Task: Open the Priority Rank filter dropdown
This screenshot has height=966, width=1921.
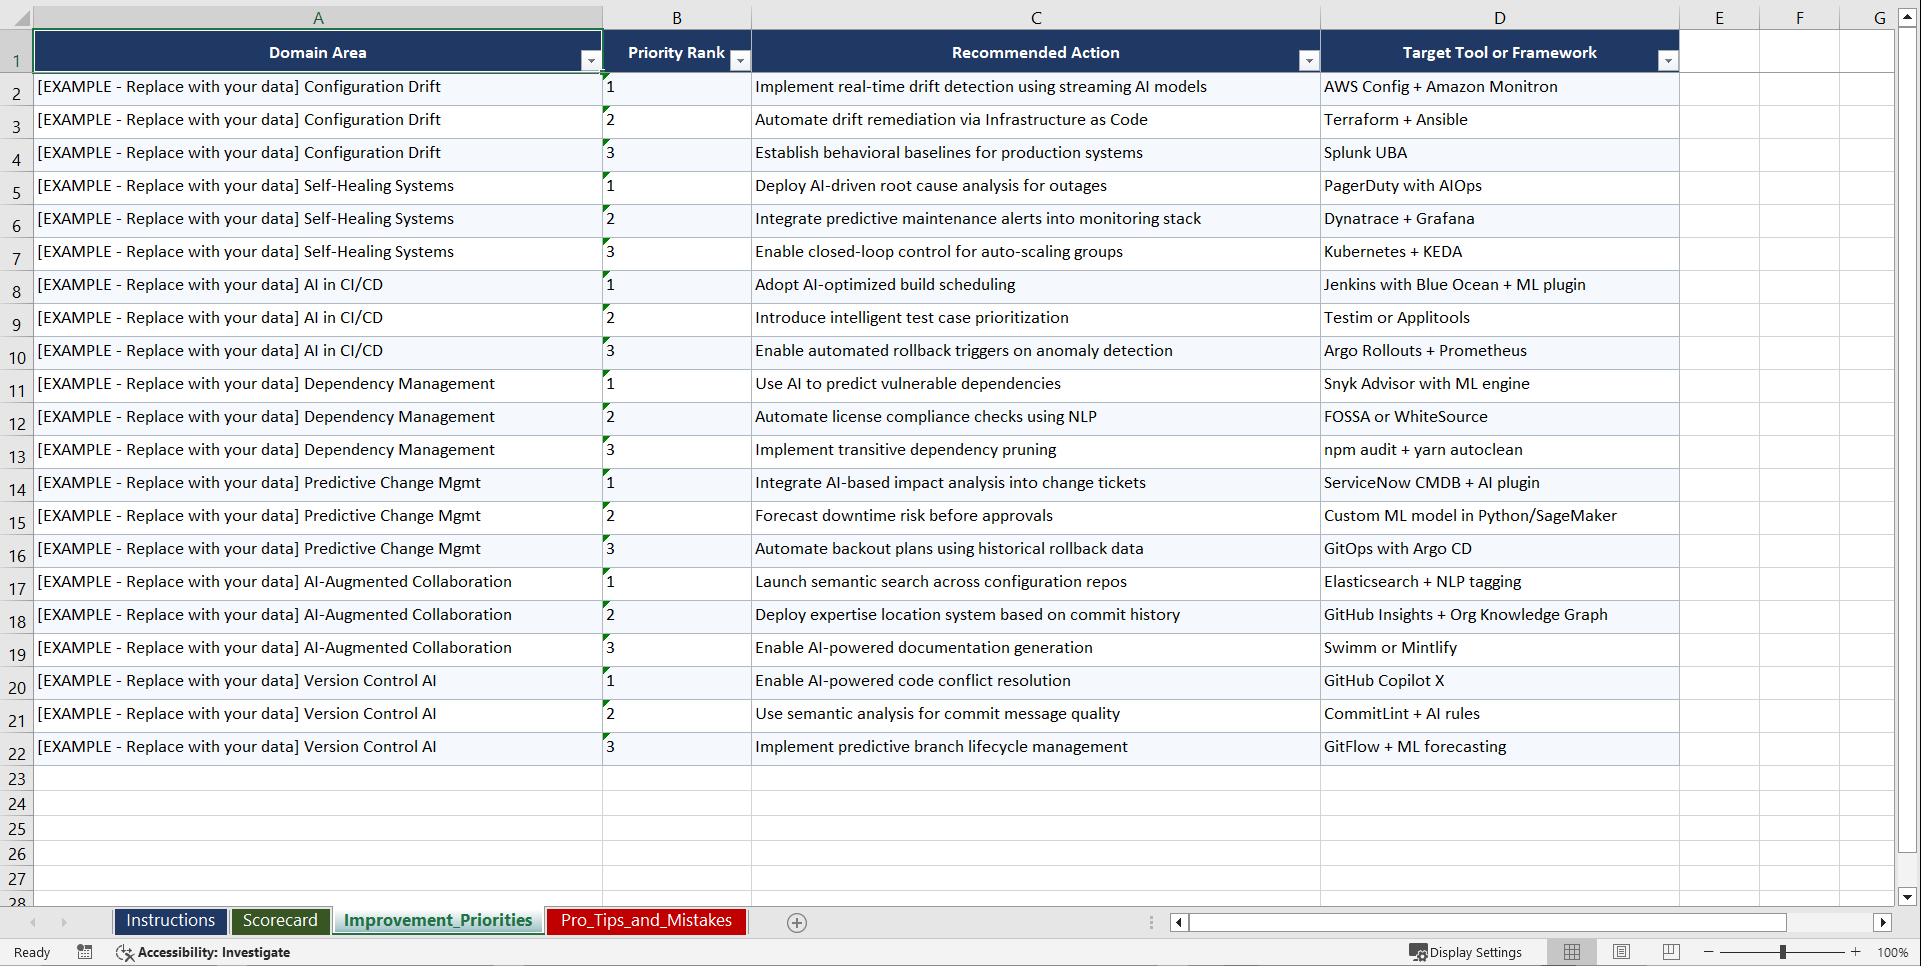Action: pos(740,61)
